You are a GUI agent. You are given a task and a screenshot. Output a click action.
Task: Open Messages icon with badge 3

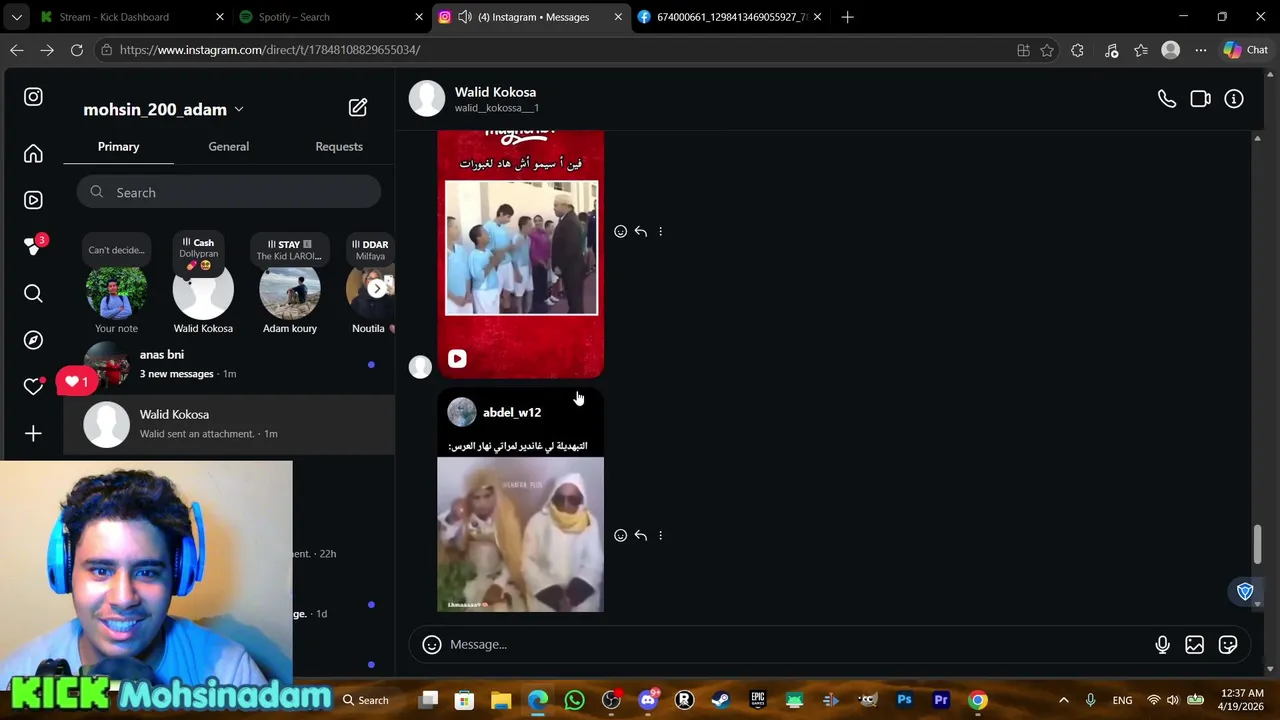pos(33,246)
